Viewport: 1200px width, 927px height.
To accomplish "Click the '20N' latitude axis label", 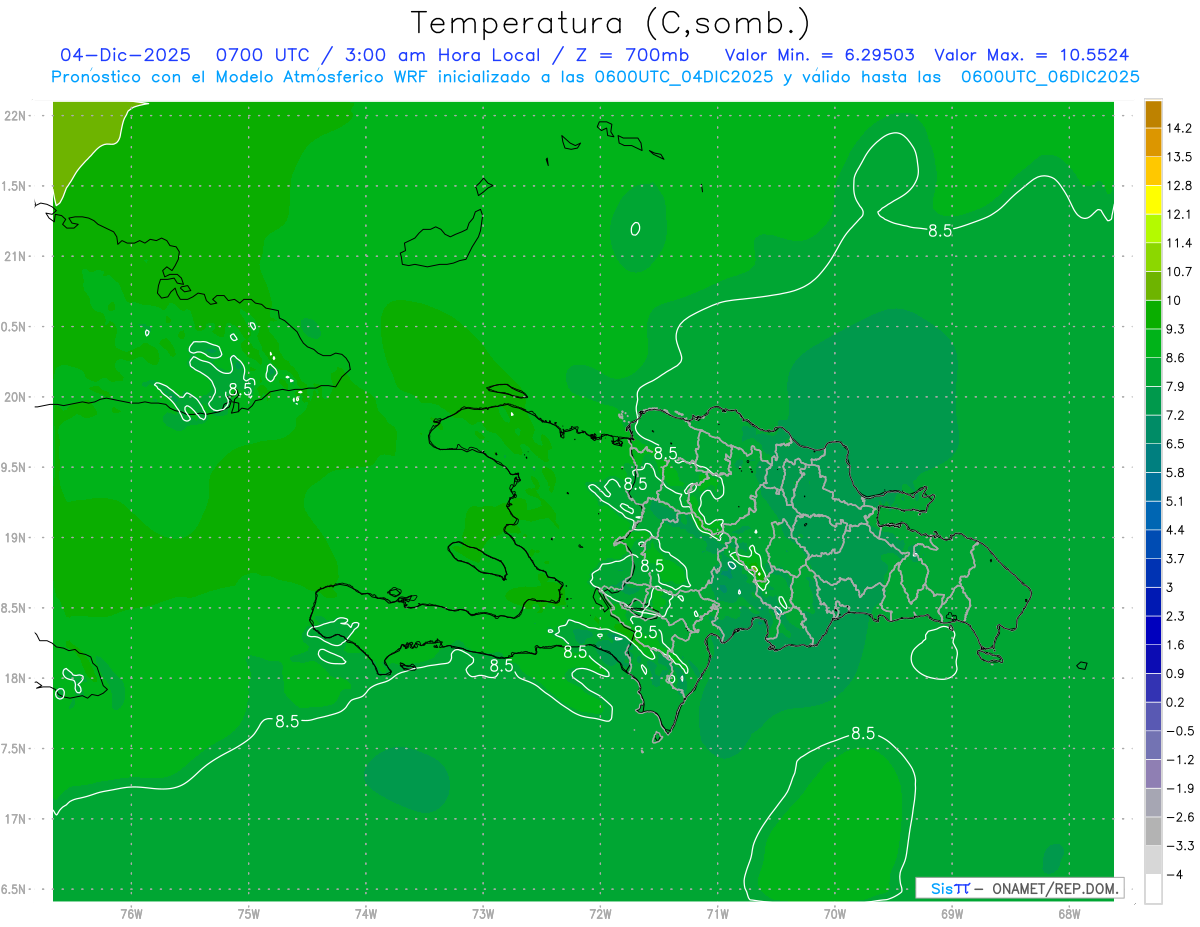I will (16, 397).
